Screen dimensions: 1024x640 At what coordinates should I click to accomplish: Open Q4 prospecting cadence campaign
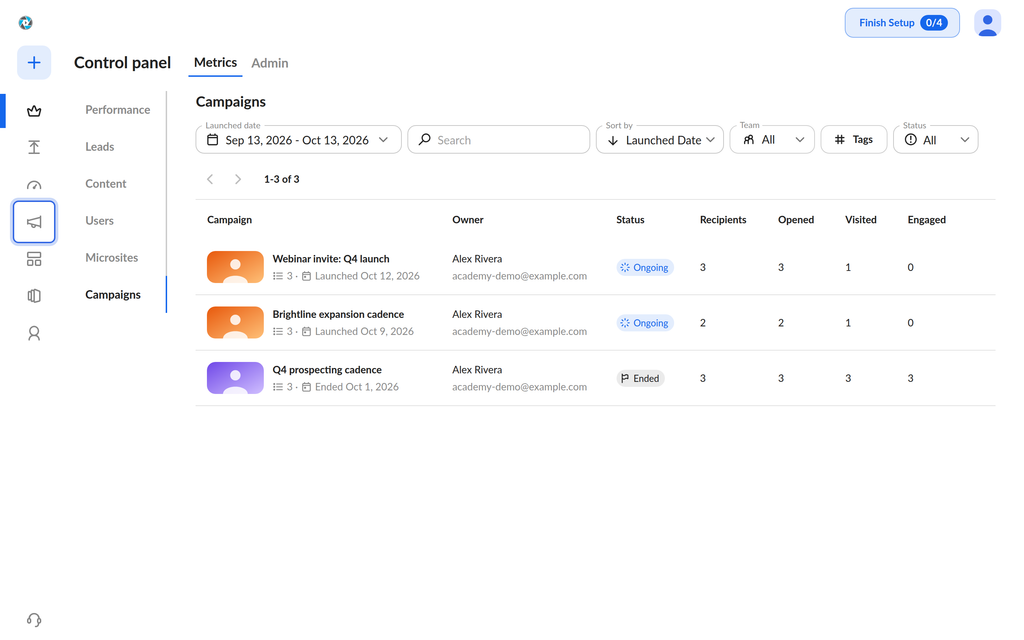pyautogui.click(x=327, y=370)
